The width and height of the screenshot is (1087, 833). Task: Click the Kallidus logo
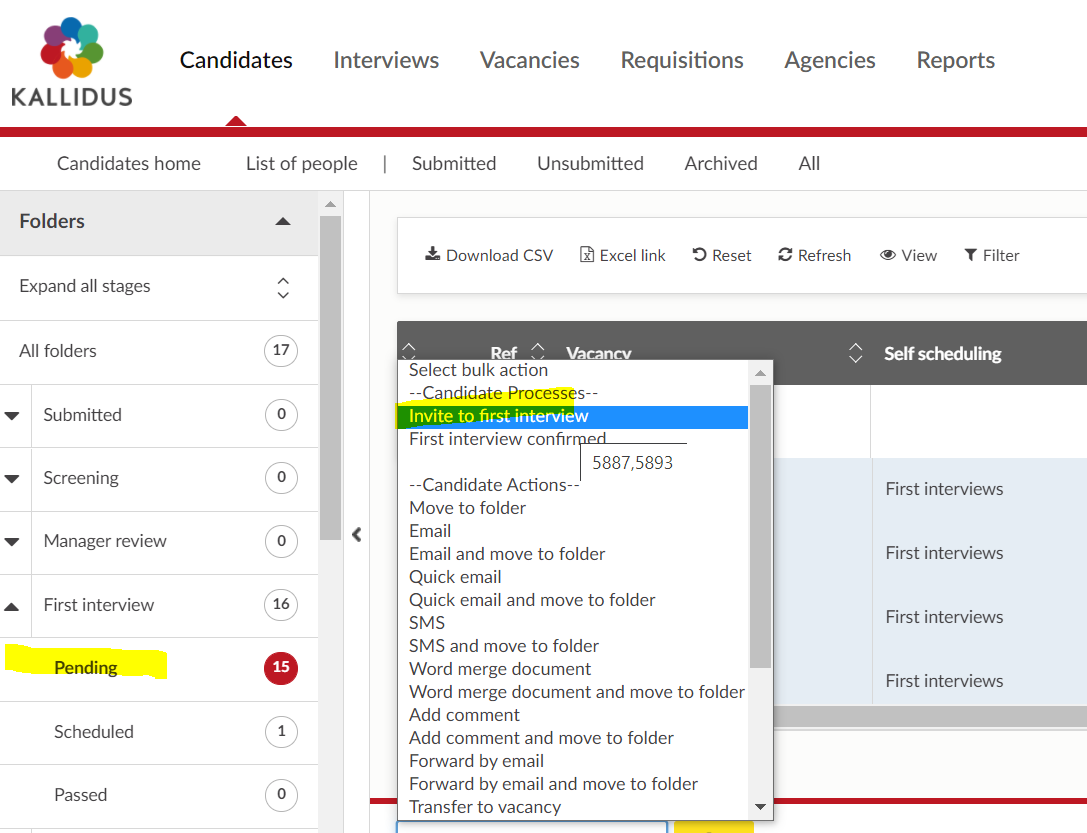71,62
